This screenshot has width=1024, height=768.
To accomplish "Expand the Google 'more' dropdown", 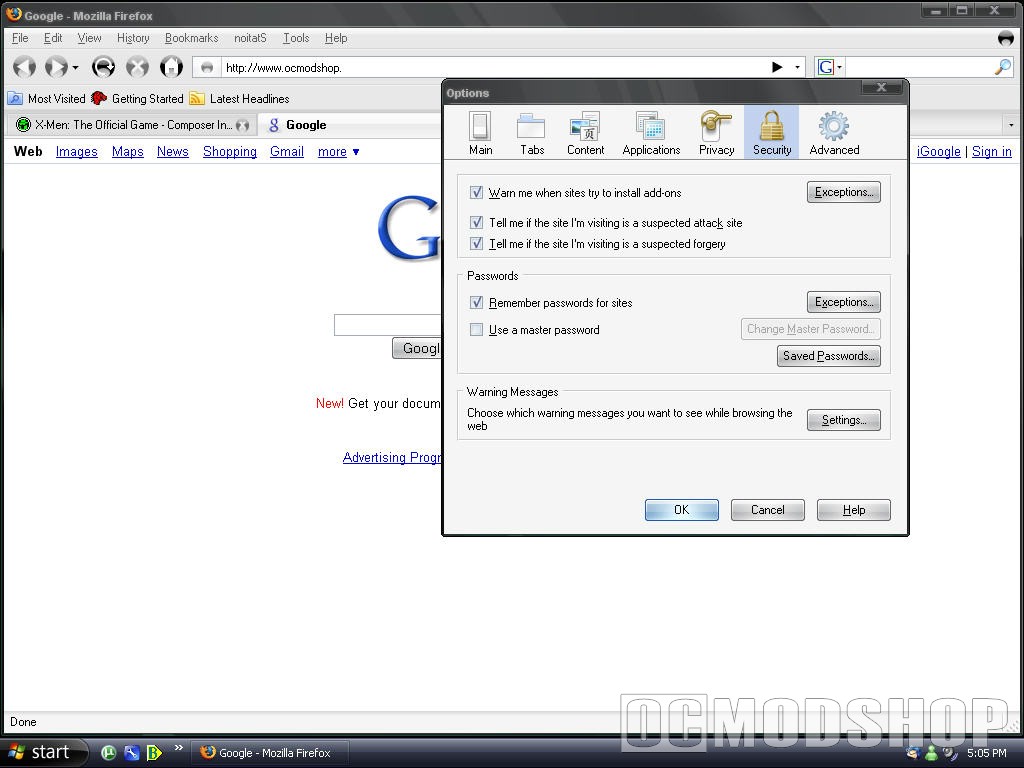I will coord(338,152).
